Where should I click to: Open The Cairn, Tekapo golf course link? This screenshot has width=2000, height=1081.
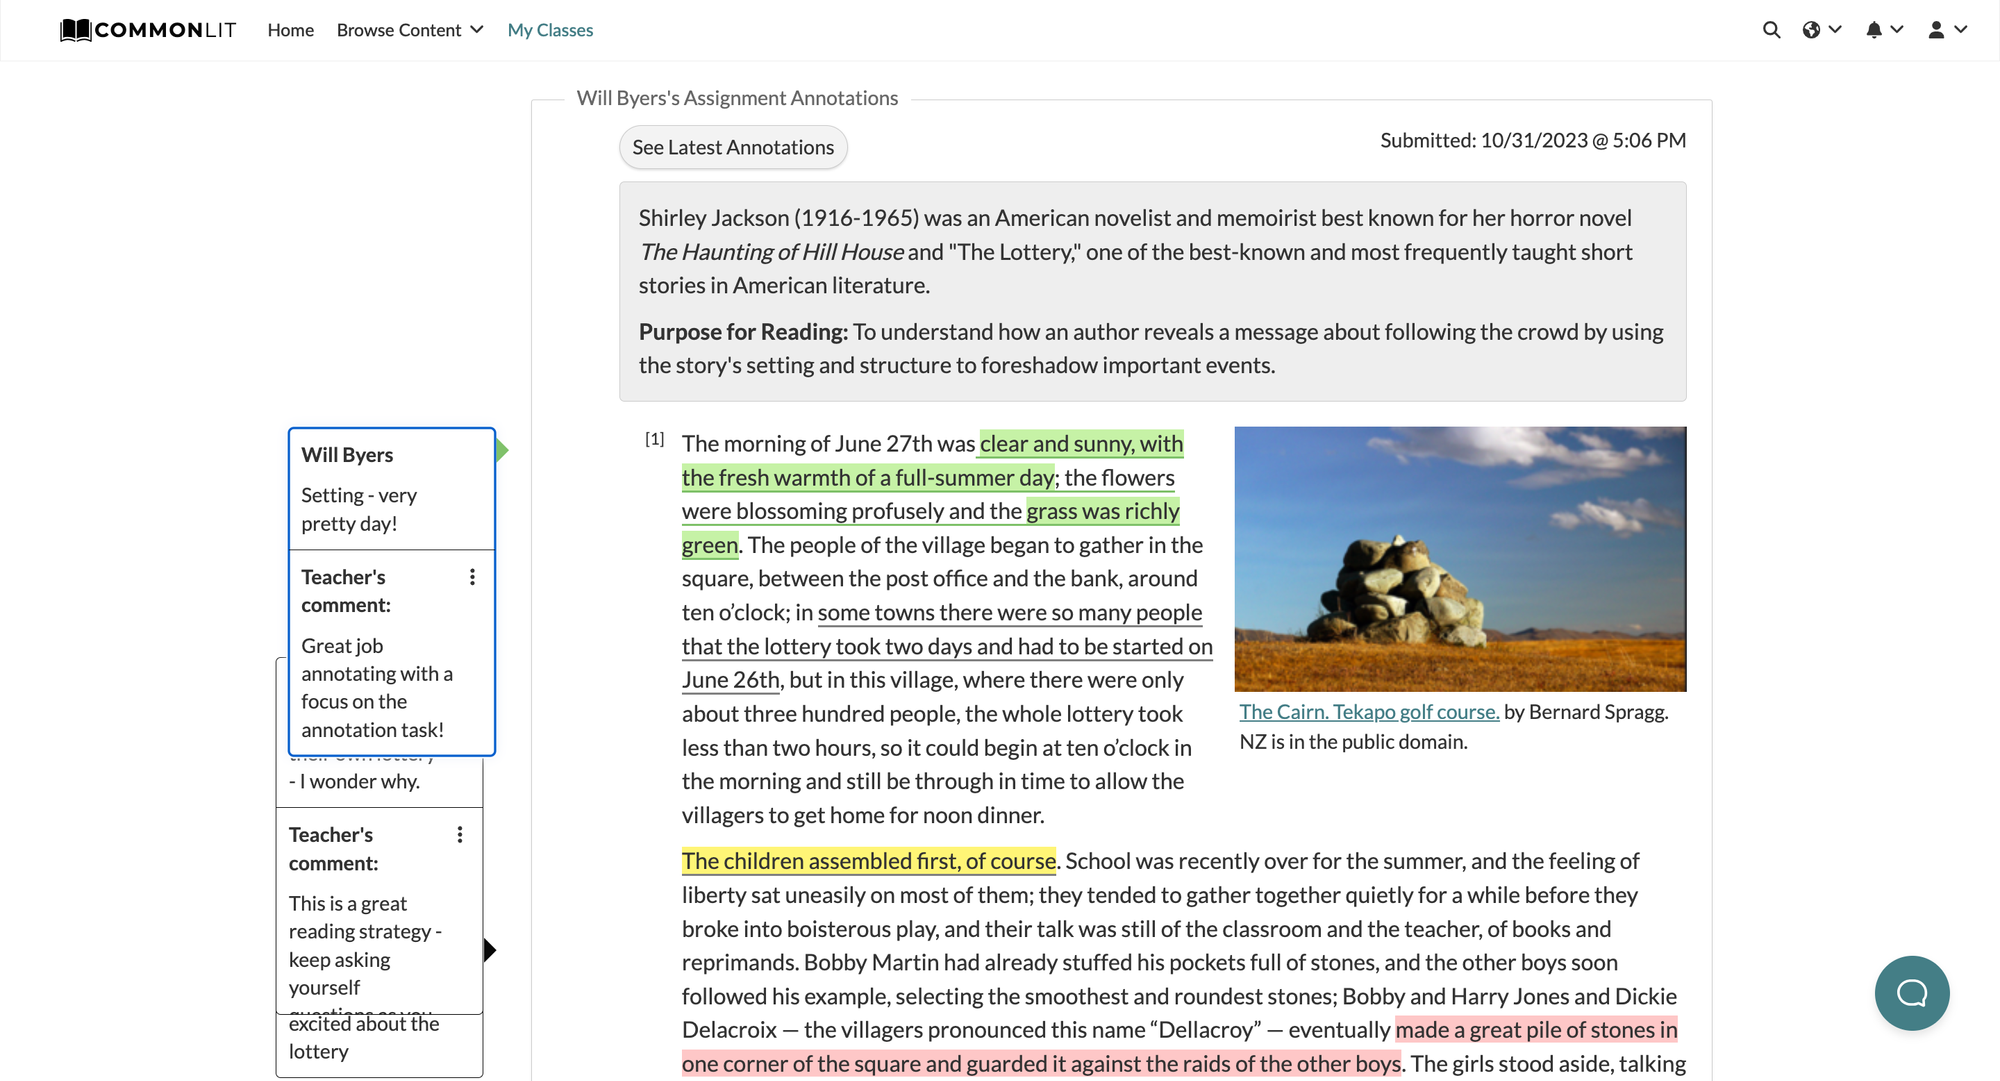tap(1369, 712)
